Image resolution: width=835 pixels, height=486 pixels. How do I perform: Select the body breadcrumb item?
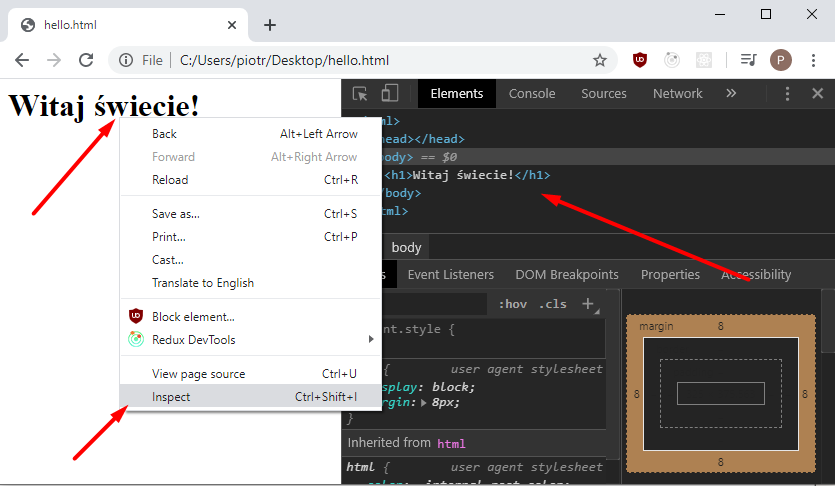pos(406,248)
